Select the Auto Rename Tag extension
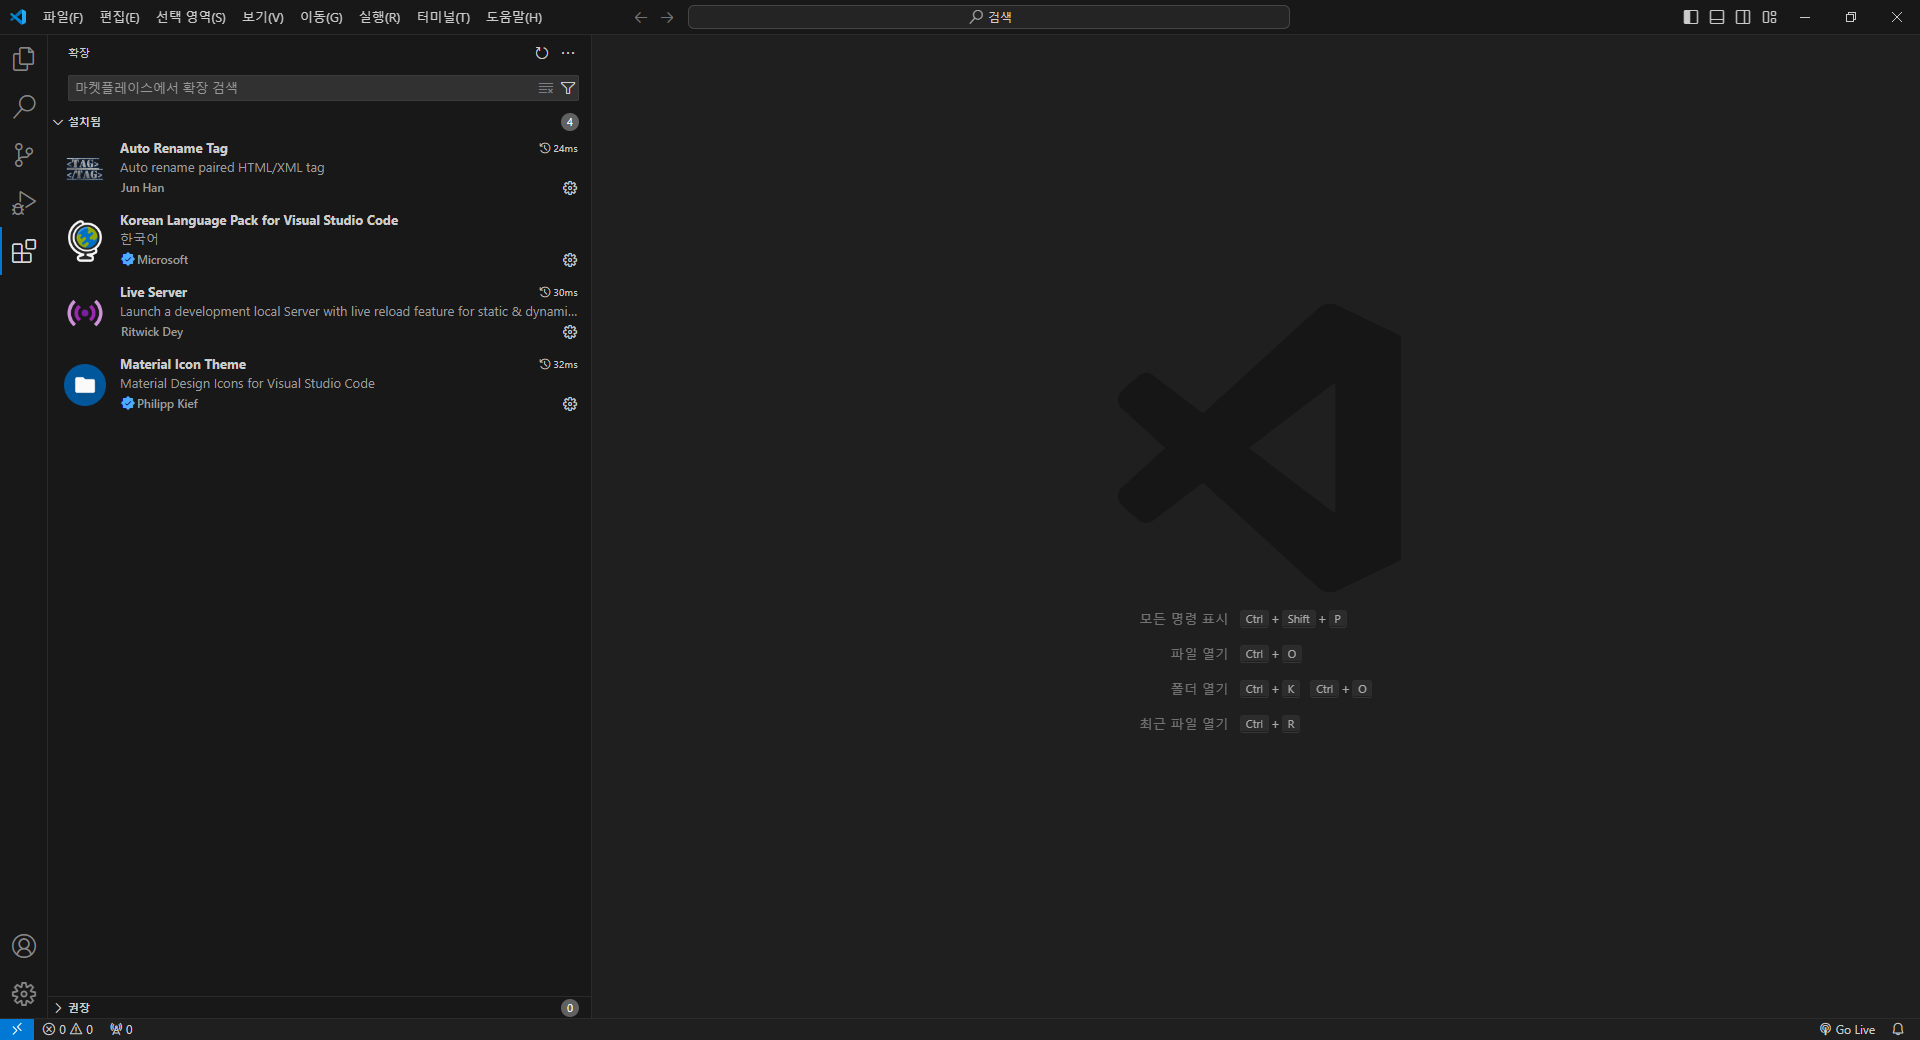Image resolution: width=1920 pixels, height=1040 pixels. tap(319, 168)
